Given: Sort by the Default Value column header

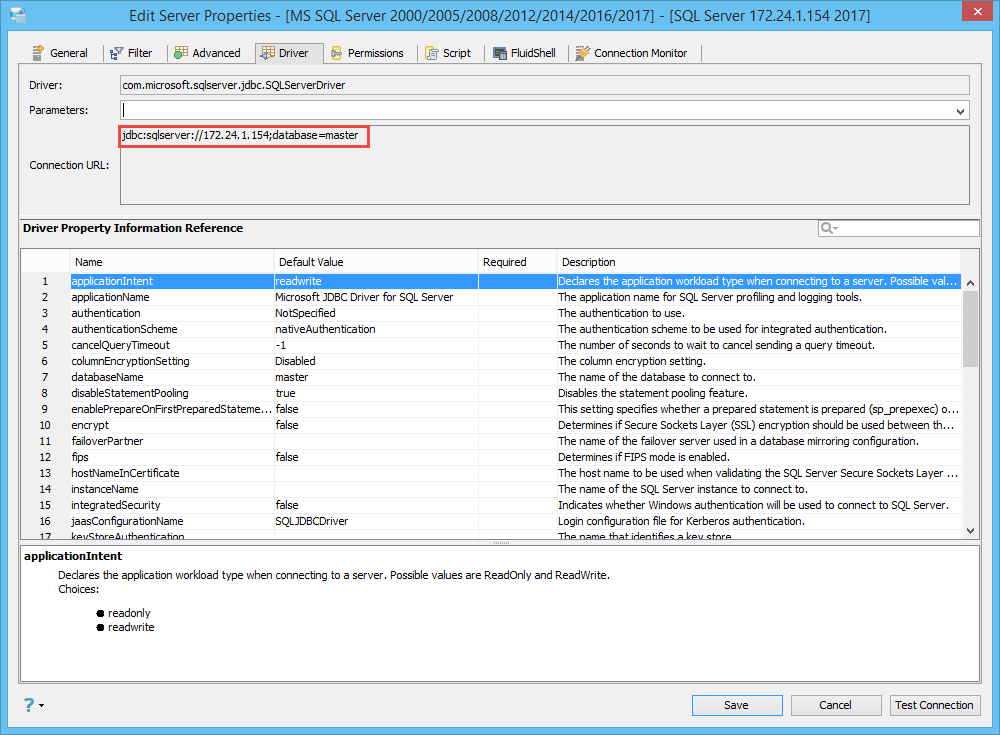Looking at the screenshot, I should [x=376, y=262].
